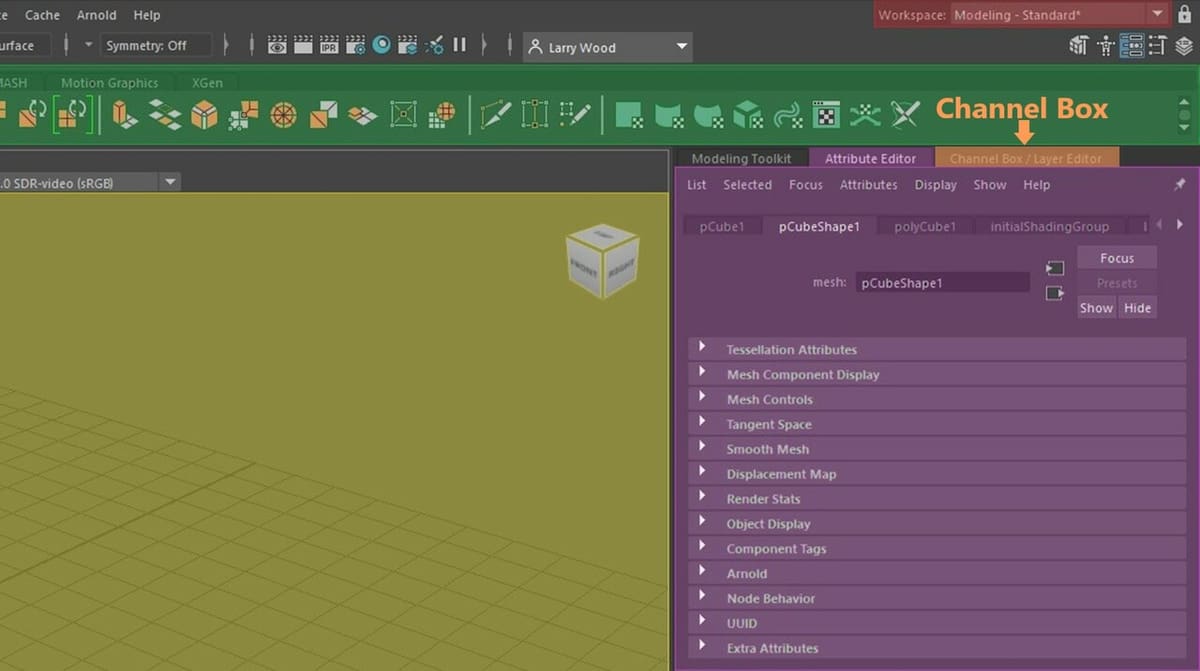Open the UV Editor checker window icon
The width and height of the screenshot is (1200, 671).
click(825, 115)
